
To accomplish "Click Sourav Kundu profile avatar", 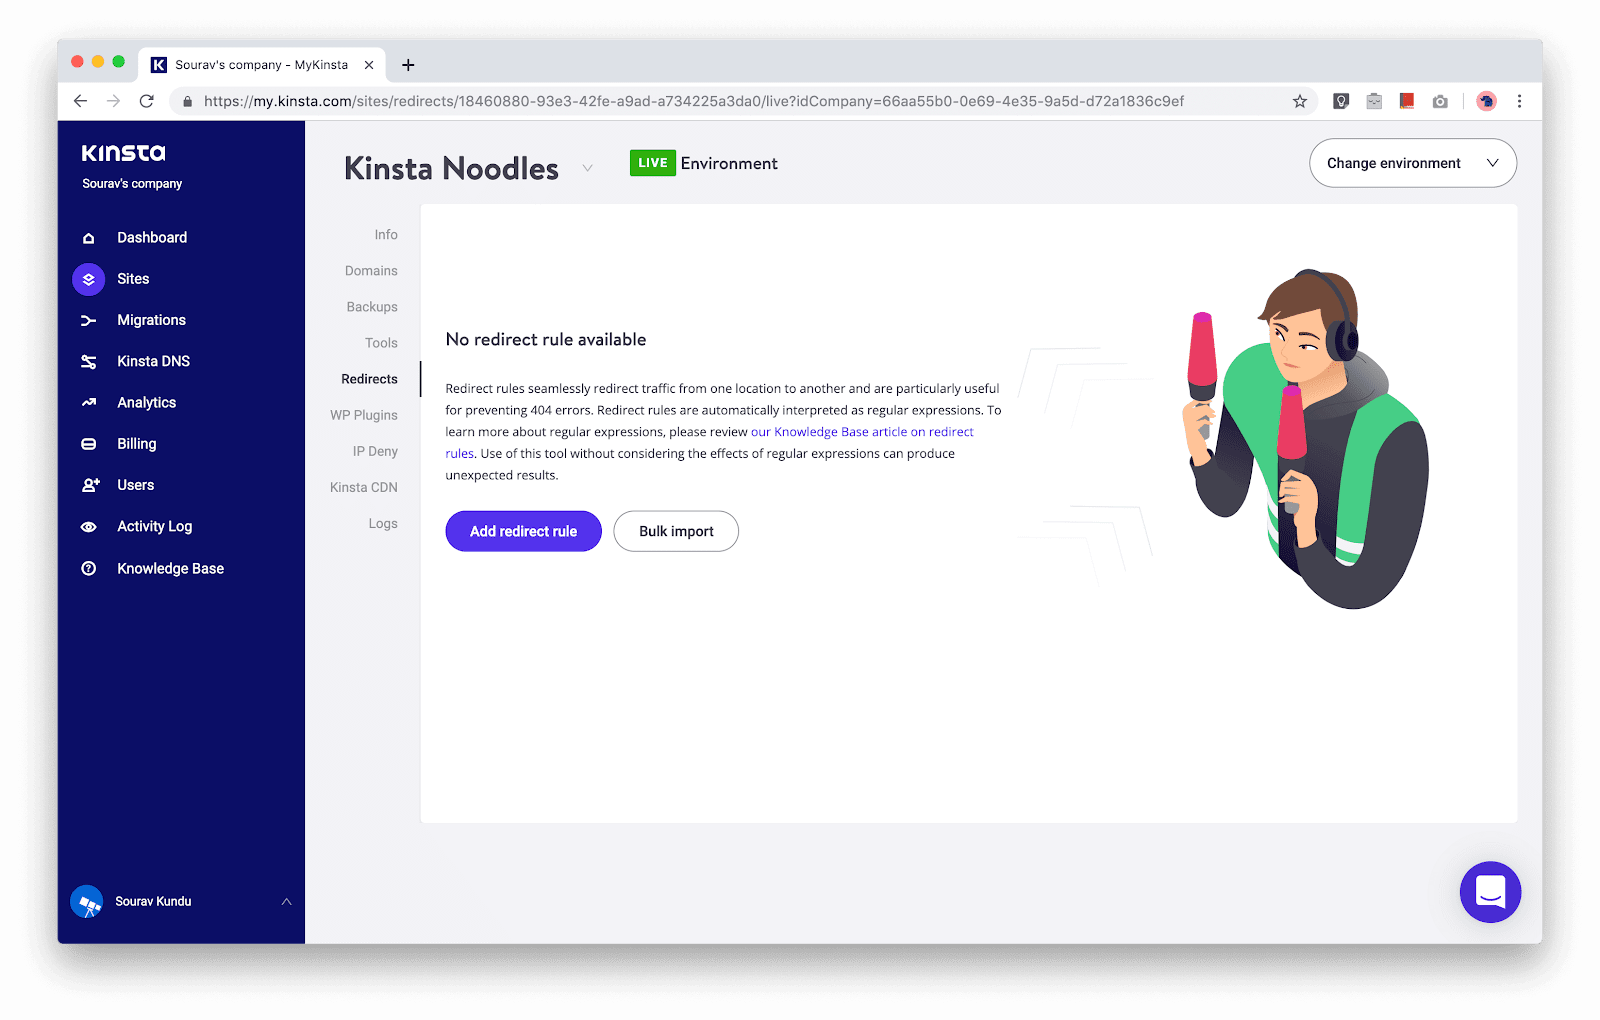I will click(x=87, y=902).
